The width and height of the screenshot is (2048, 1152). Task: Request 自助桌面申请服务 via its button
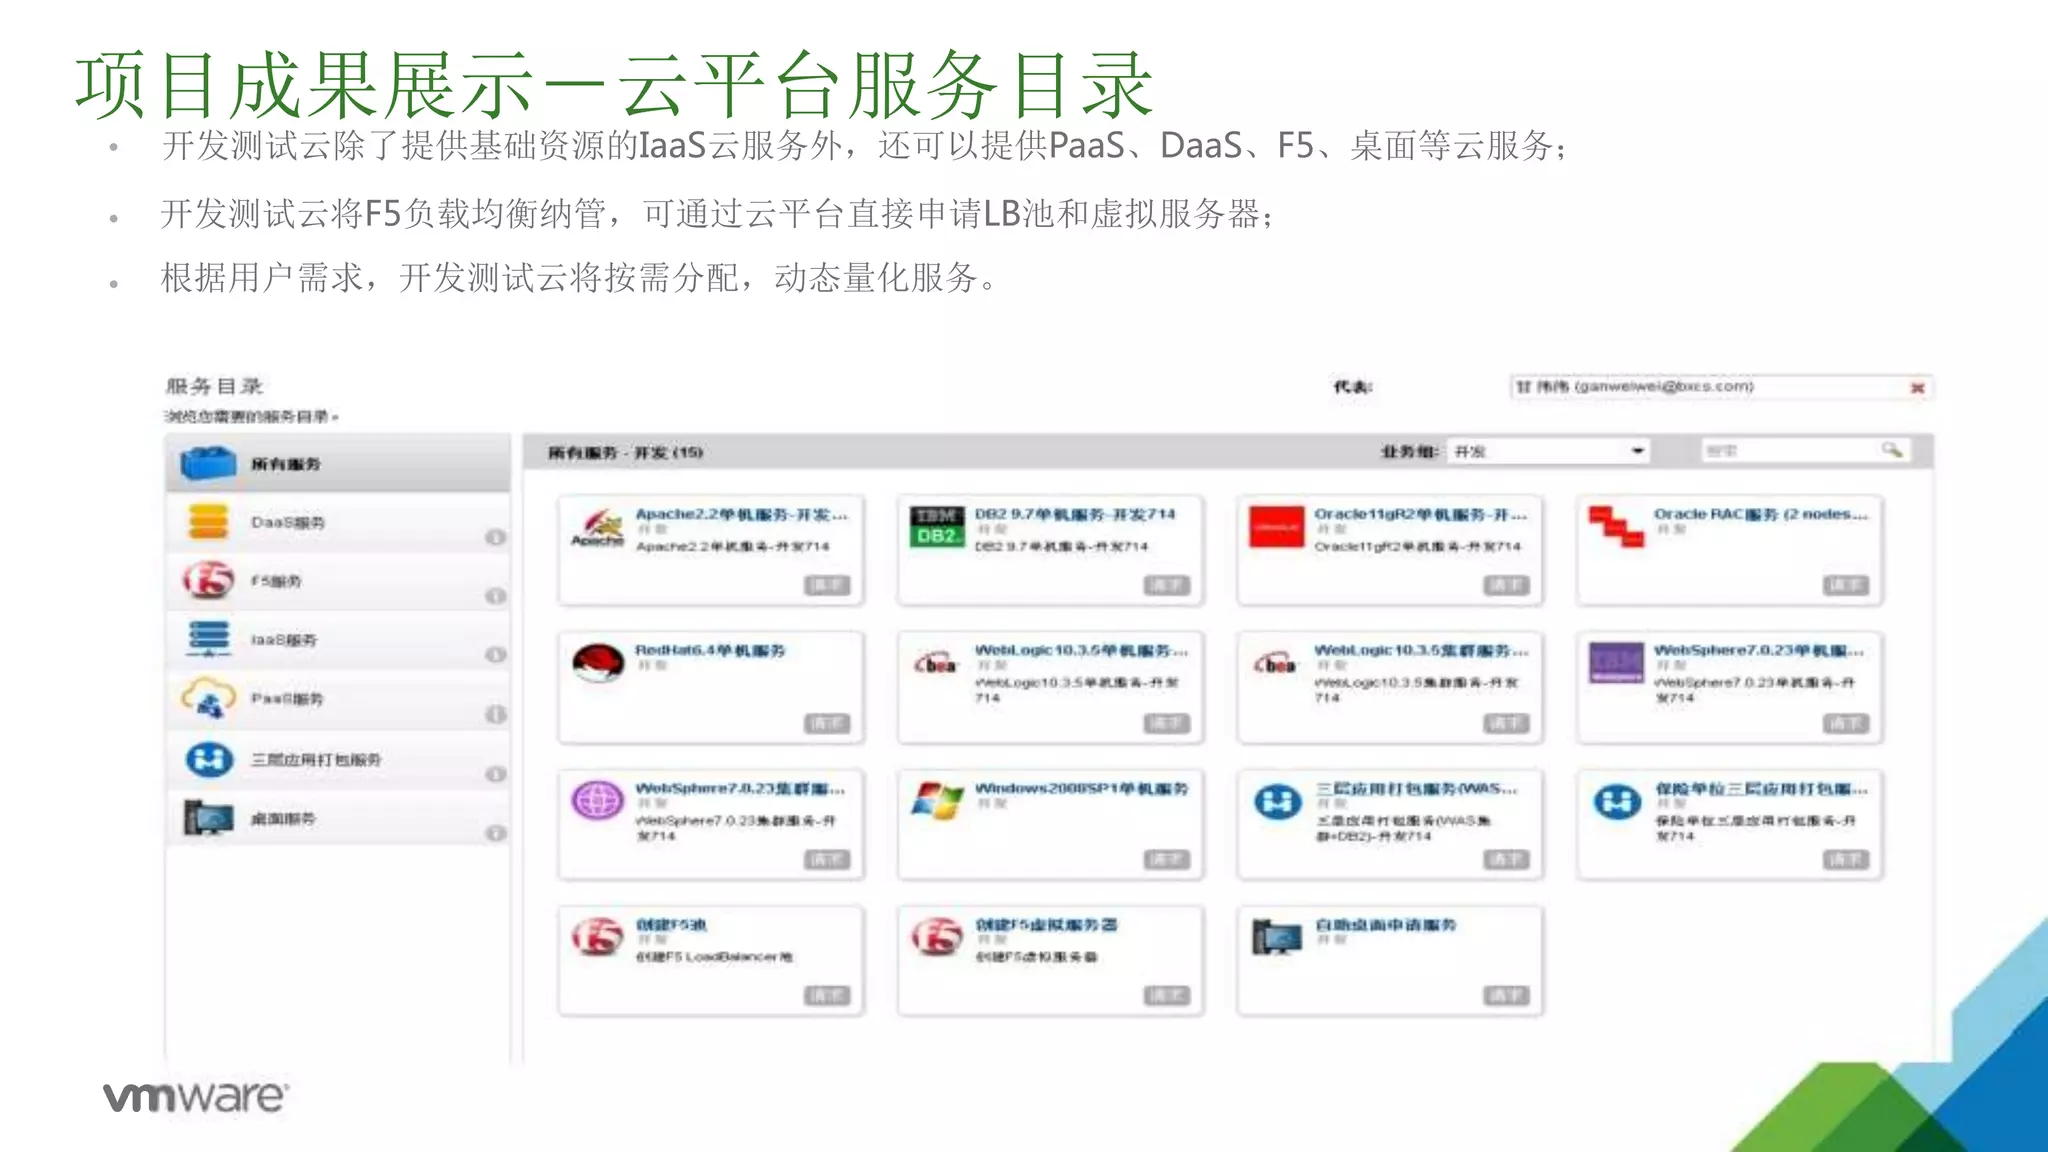[x=1506, y=995]
